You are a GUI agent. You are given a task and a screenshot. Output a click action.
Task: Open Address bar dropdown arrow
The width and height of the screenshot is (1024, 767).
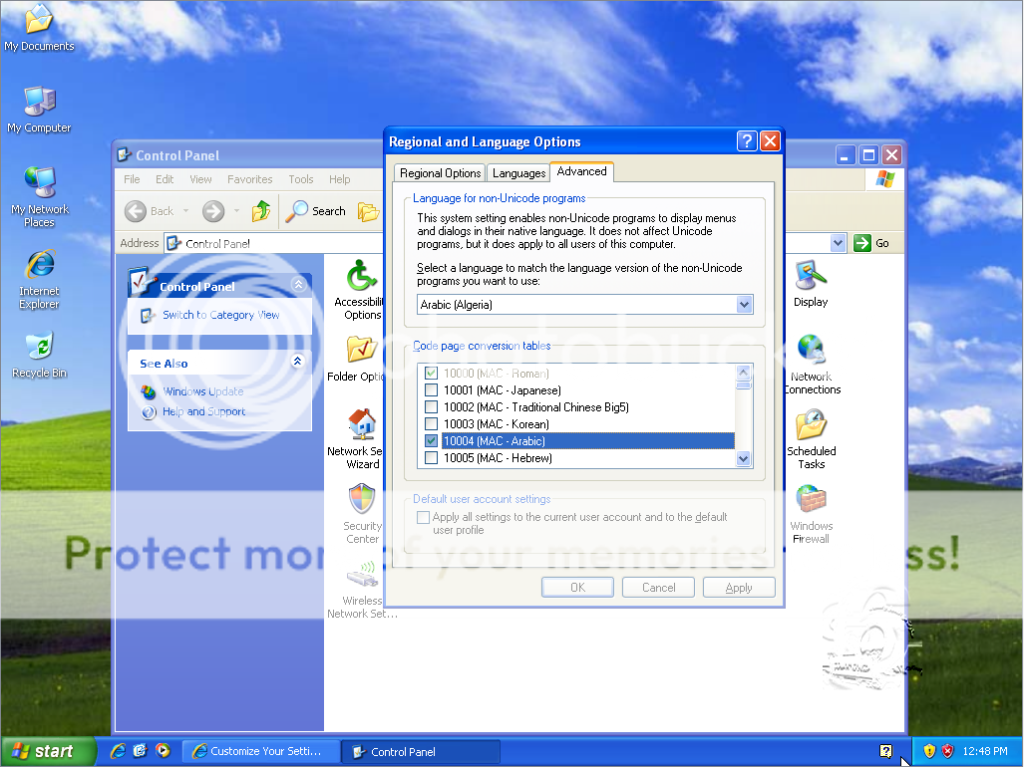(838, 244)
